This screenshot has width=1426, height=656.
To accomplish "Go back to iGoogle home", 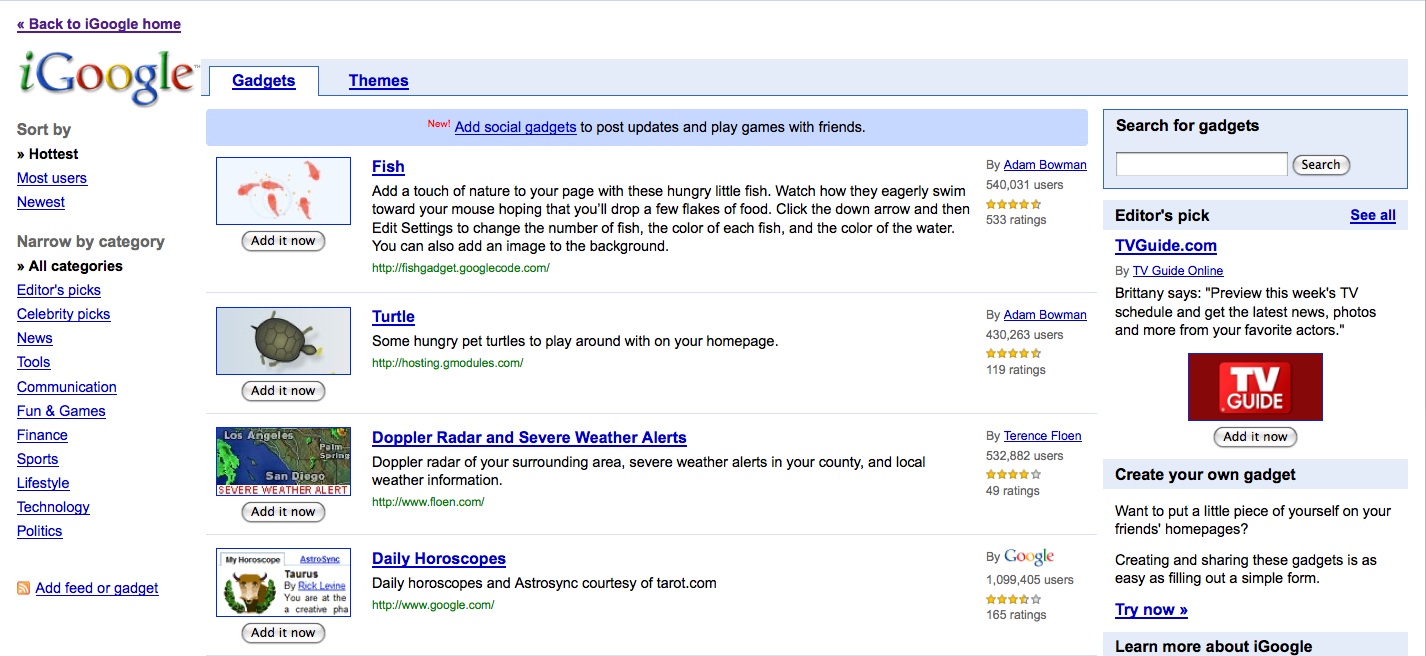I will point(99,24).
